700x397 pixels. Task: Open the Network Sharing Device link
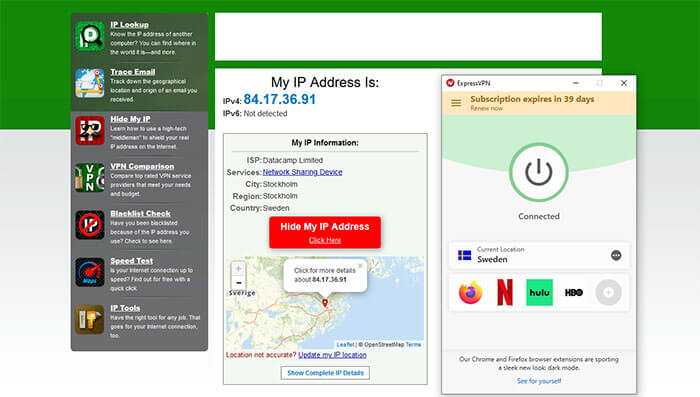click(302, 172)
